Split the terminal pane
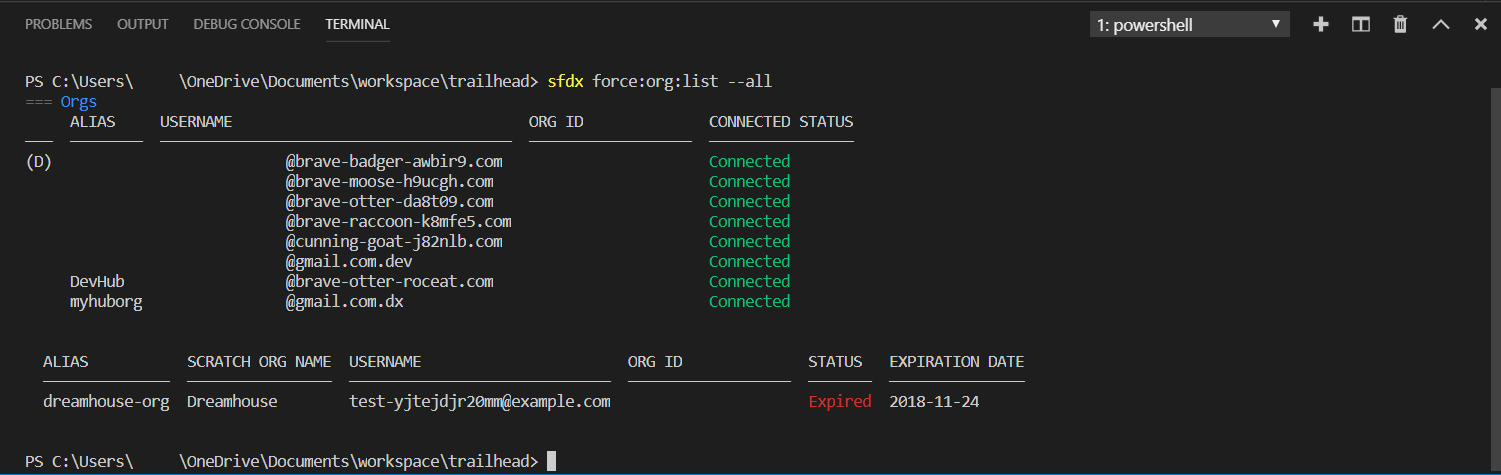The height and width of the screenshot is (475, 1501). pyautogui.click(x=1360, y=24)
